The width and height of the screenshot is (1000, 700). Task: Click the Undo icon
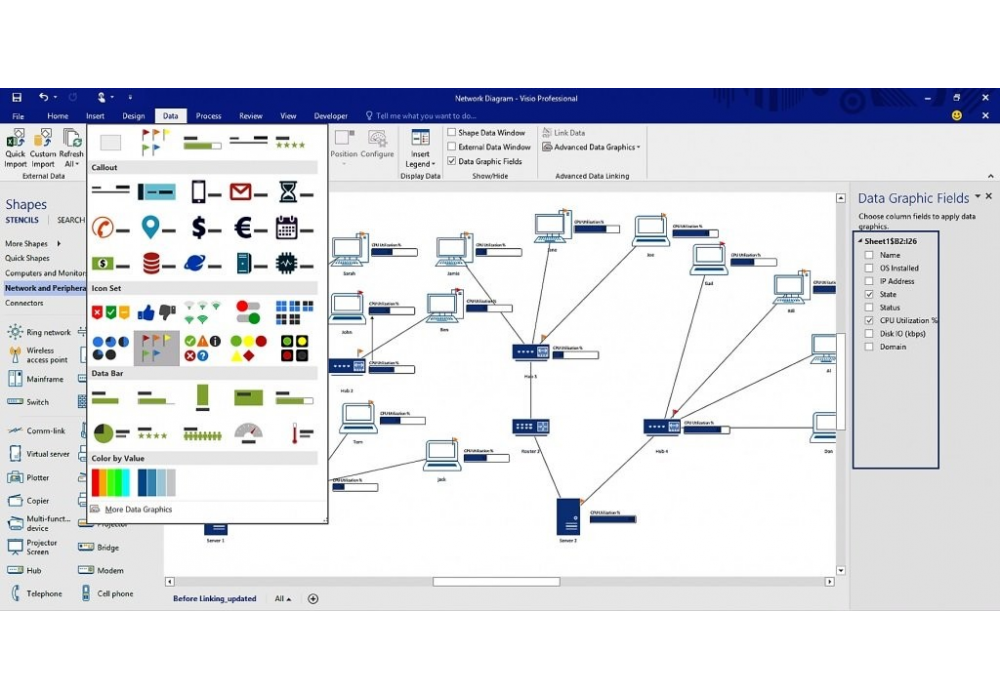click(43, 97)
